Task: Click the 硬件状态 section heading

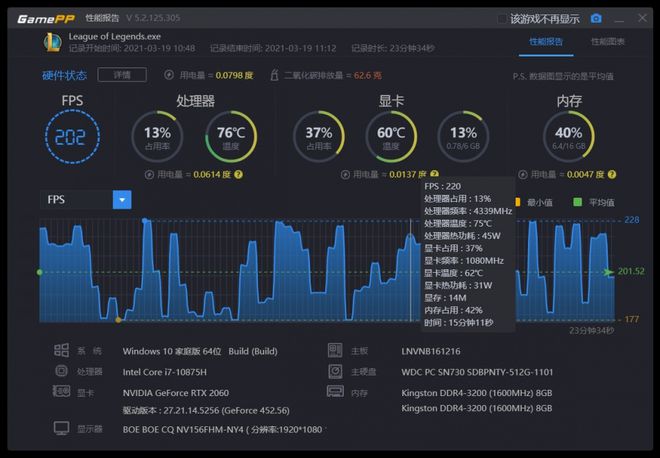Action: 64,75
